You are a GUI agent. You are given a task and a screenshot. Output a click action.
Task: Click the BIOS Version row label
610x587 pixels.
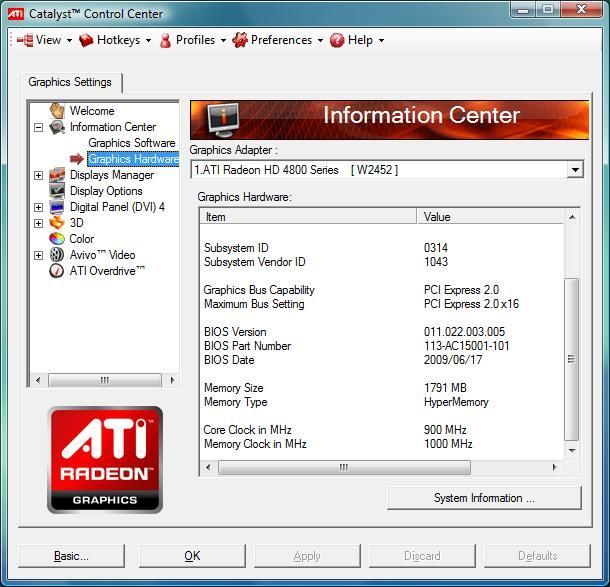click(235, 332)
